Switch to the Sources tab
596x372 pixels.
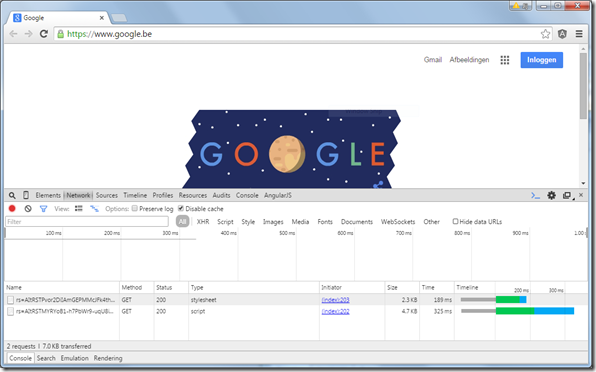[106, 195]
